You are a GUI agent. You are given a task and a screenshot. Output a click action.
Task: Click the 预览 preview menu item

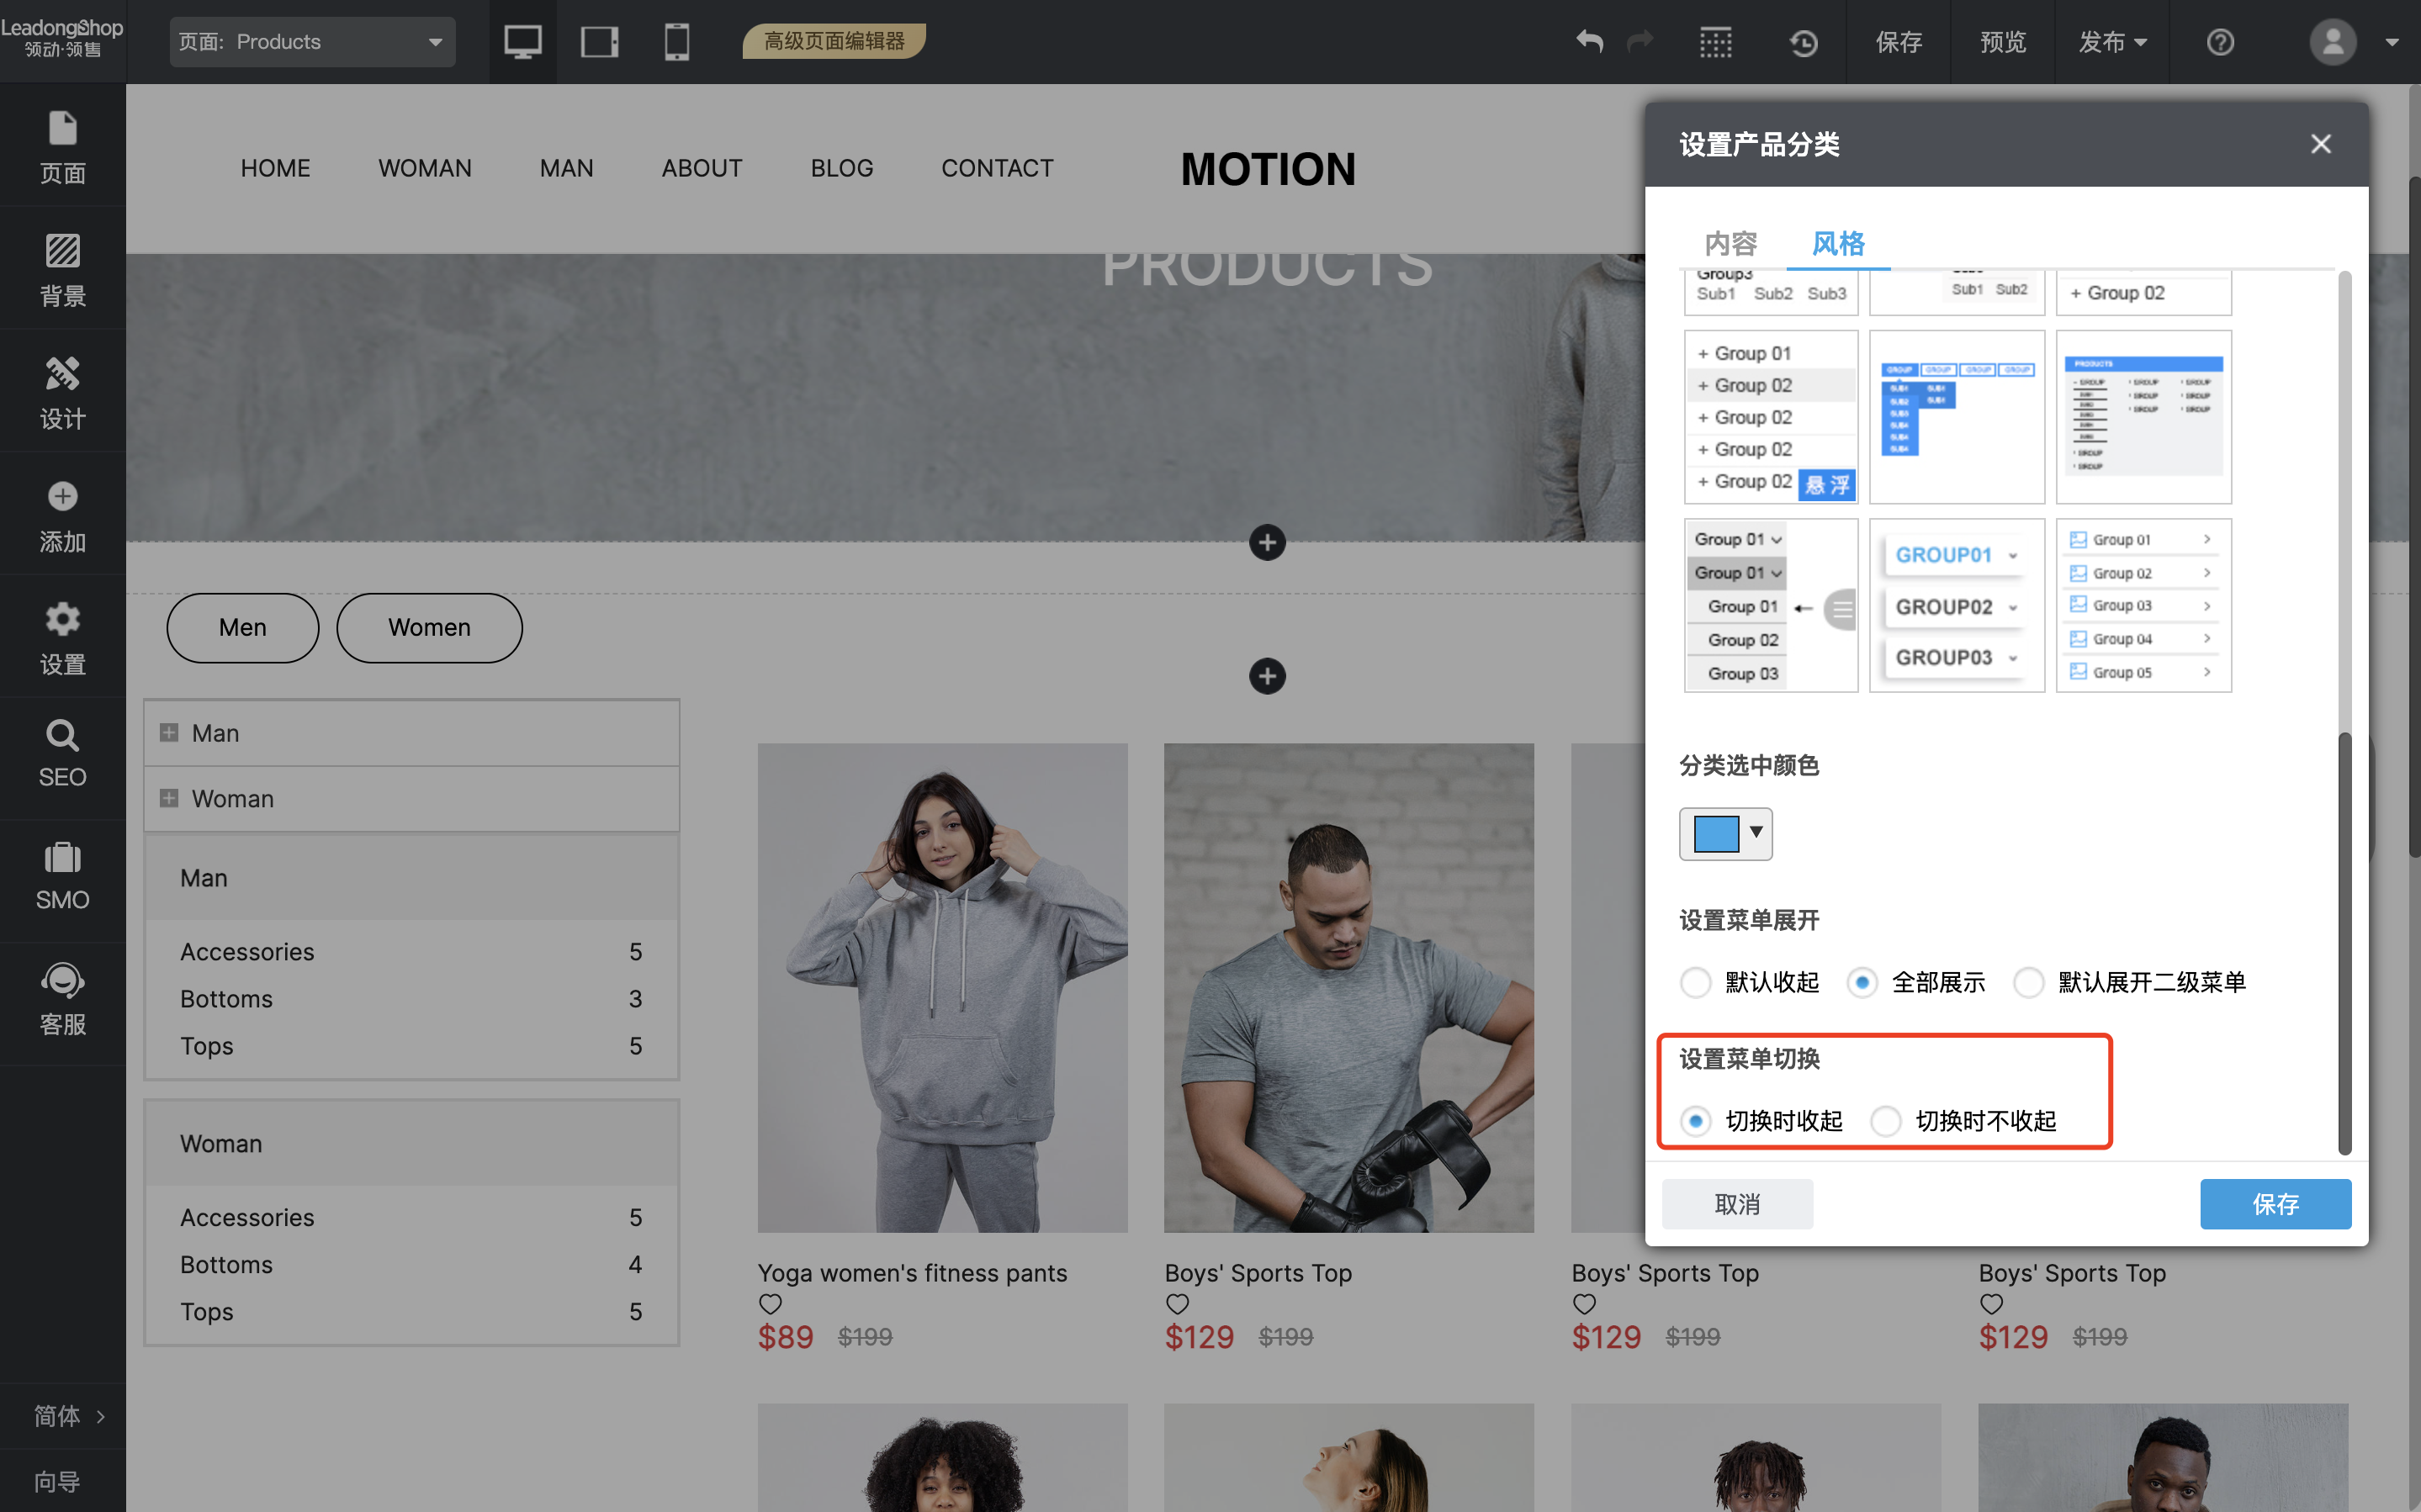[x=2002, y=42]
